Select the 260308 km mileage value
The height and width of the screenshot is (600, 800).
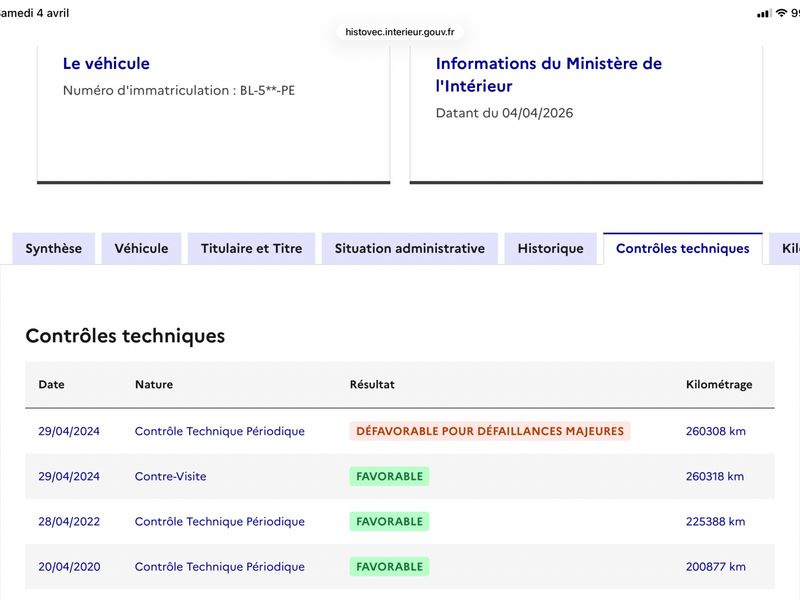(715, 431)
